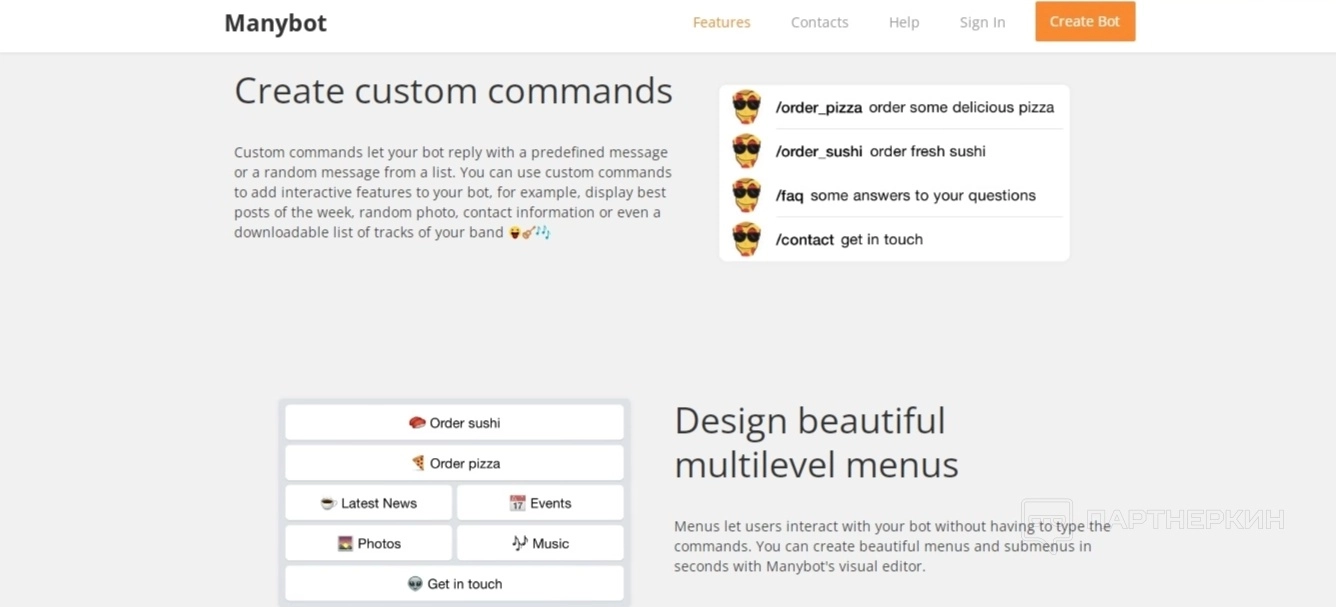The width and height of the screenshot is (1336, 607).
Task: Click the sushi emoji icon
Action: click(417, 423)
